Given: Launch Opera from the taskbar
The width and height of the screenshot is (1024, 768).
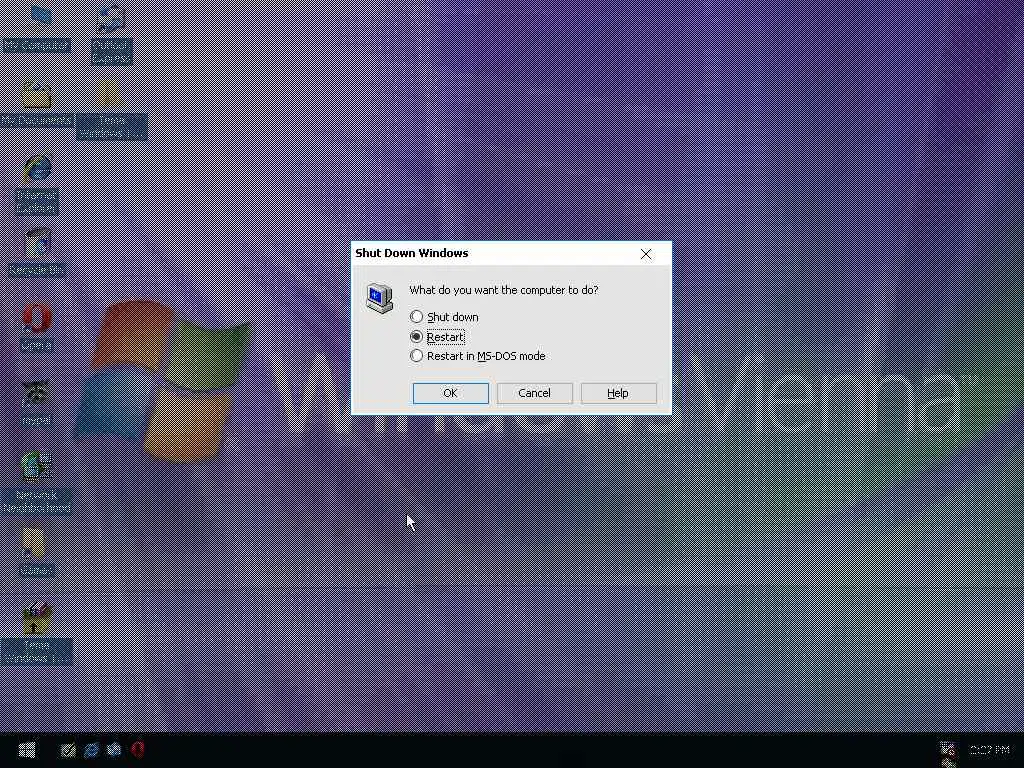Looking at the screenshot, I should (x=138, y=749).
